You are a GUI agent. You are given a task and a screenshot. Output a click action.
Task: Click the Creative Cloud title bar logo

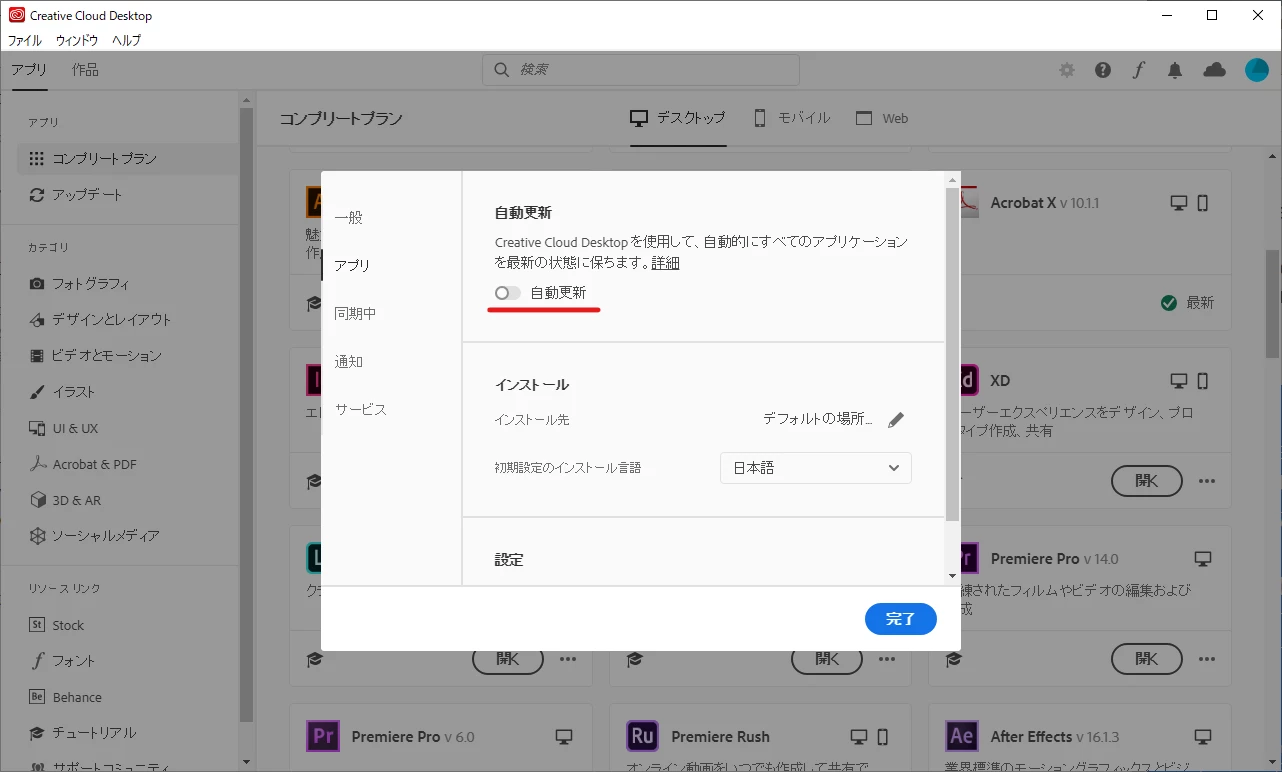tap(16, 16)
